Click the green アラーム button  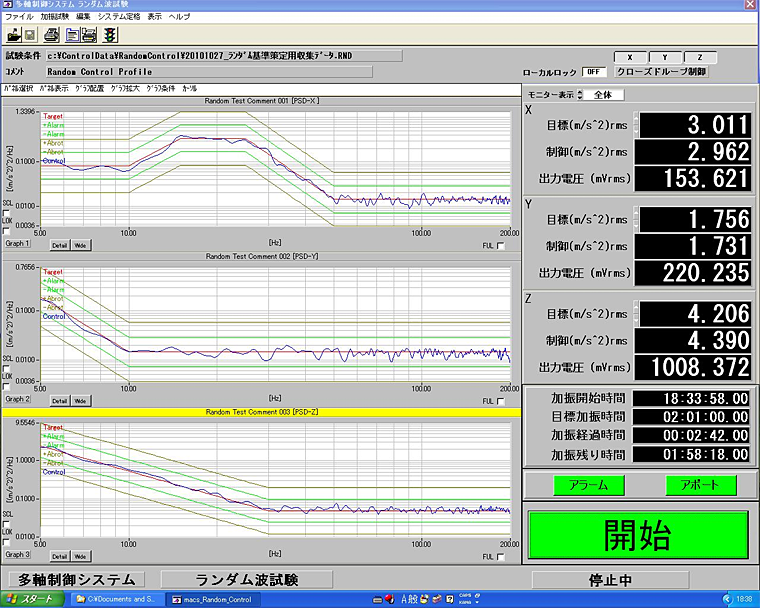(x=589, y=485)
